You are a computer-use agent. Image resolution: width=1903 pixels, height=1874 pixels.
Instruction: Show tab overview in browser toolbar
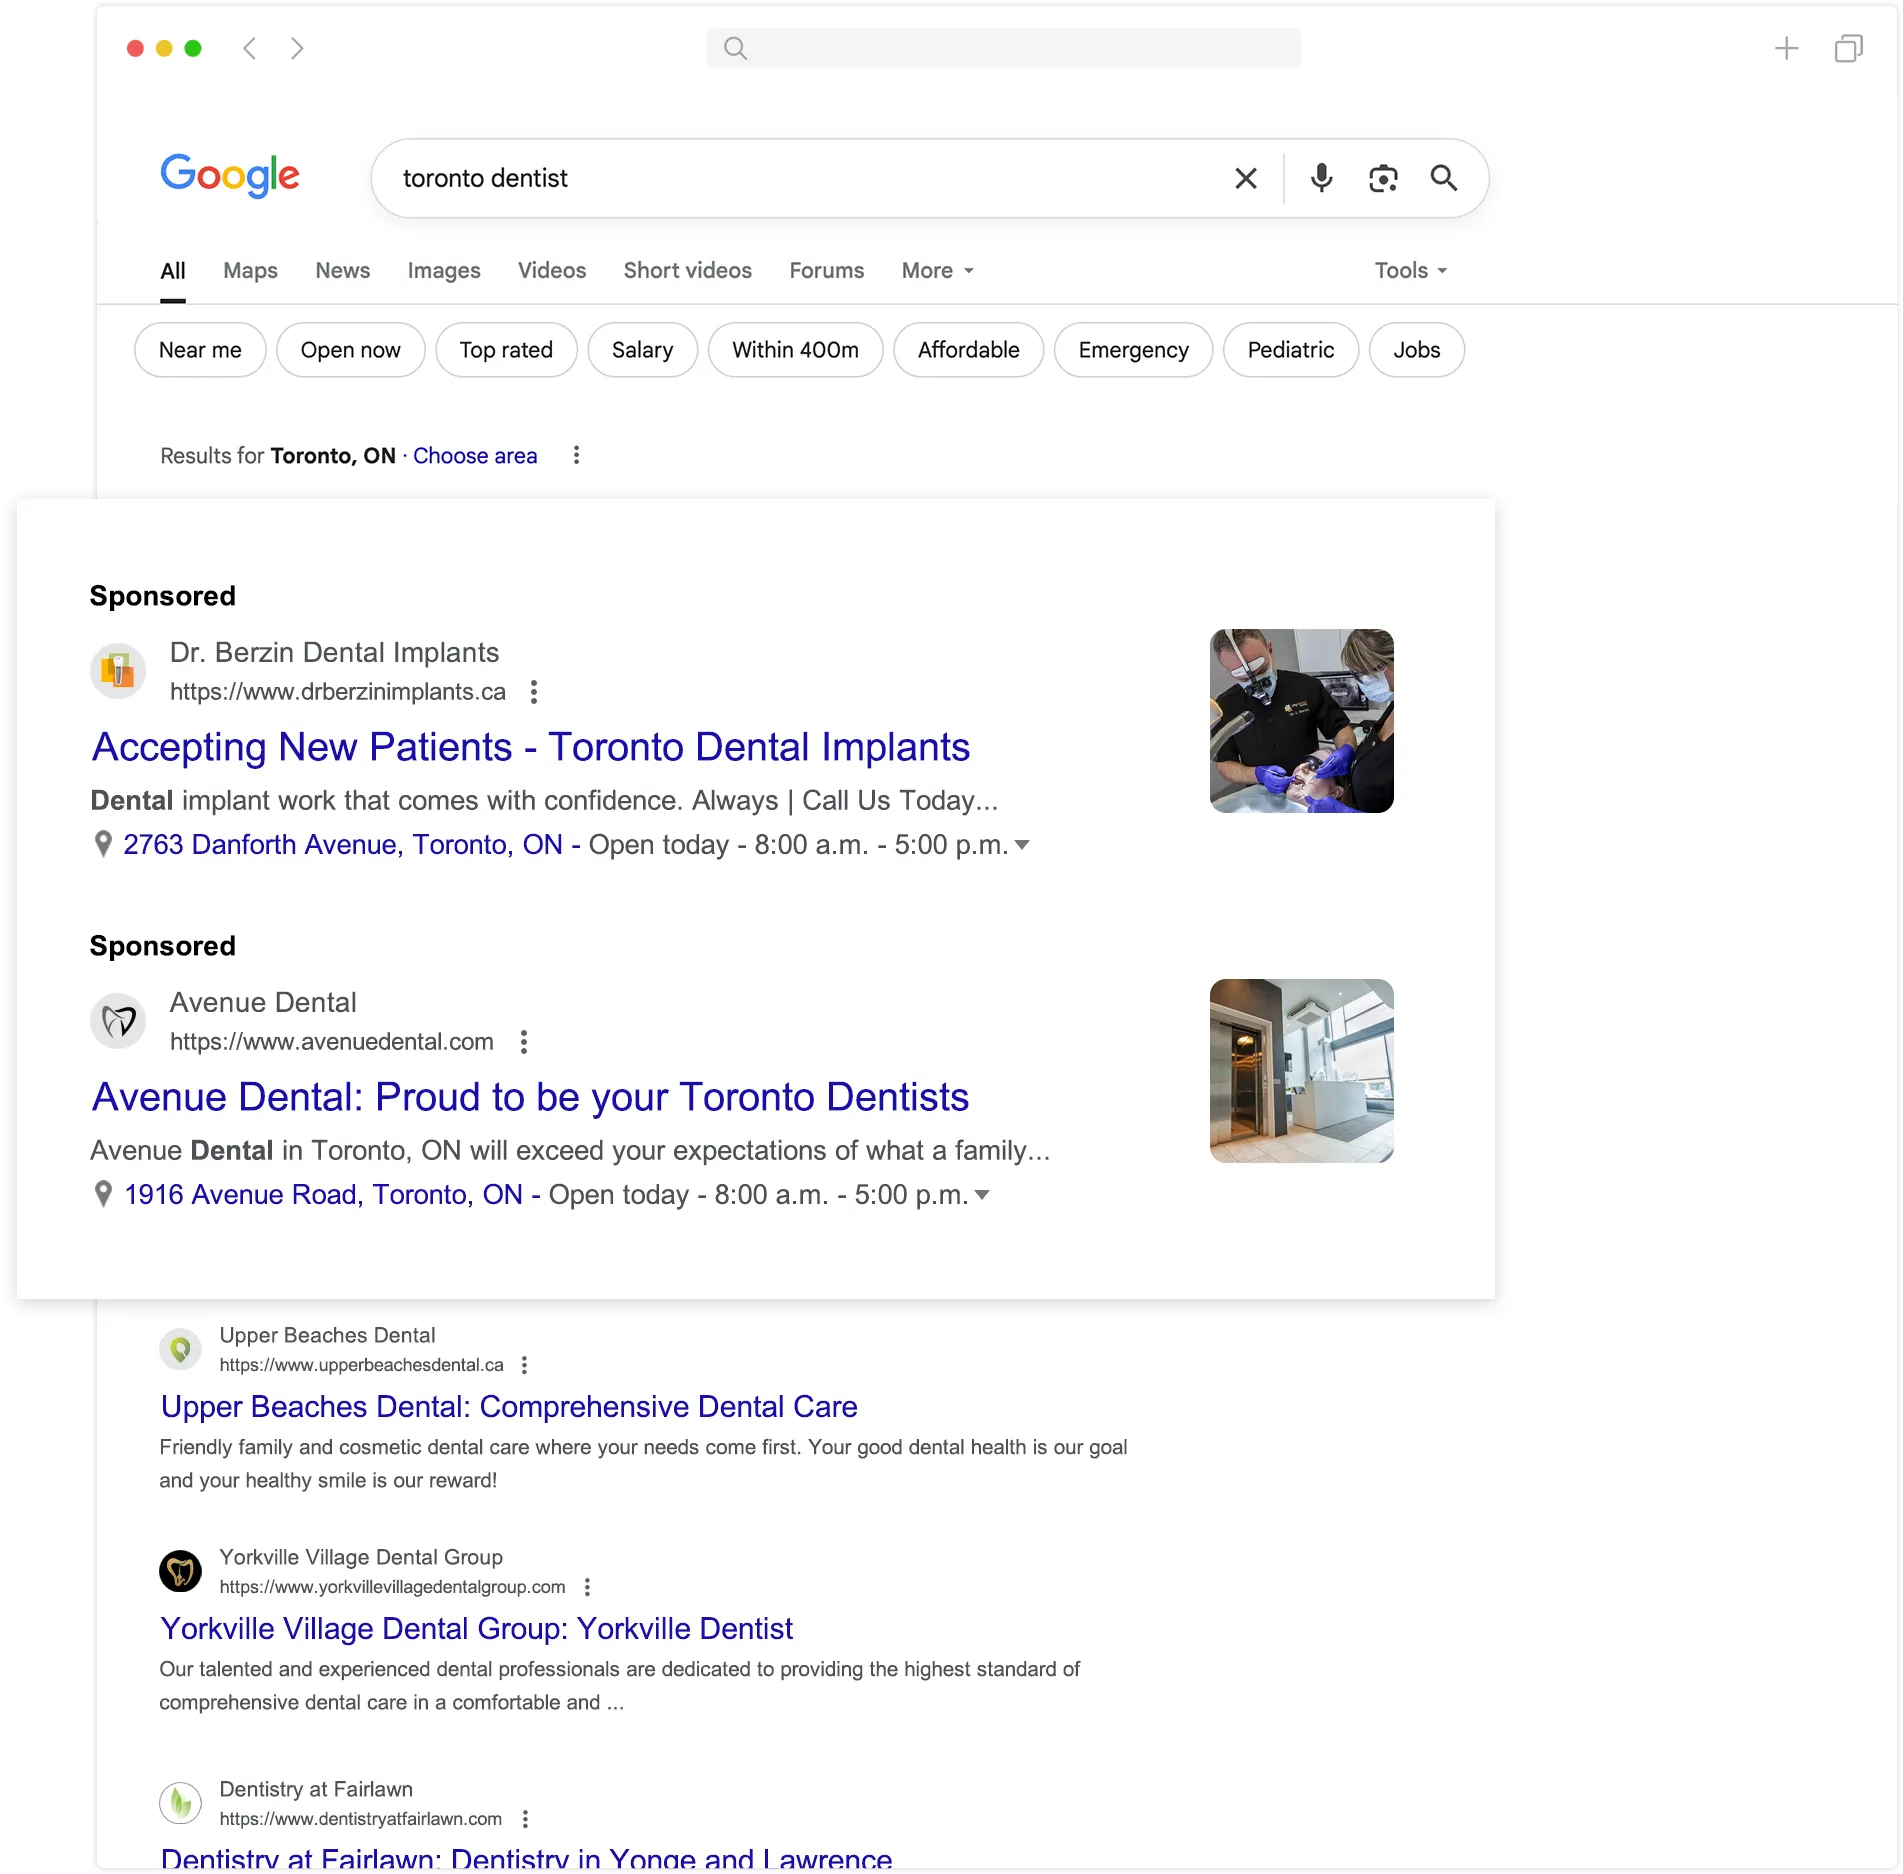coord(1848,48)
